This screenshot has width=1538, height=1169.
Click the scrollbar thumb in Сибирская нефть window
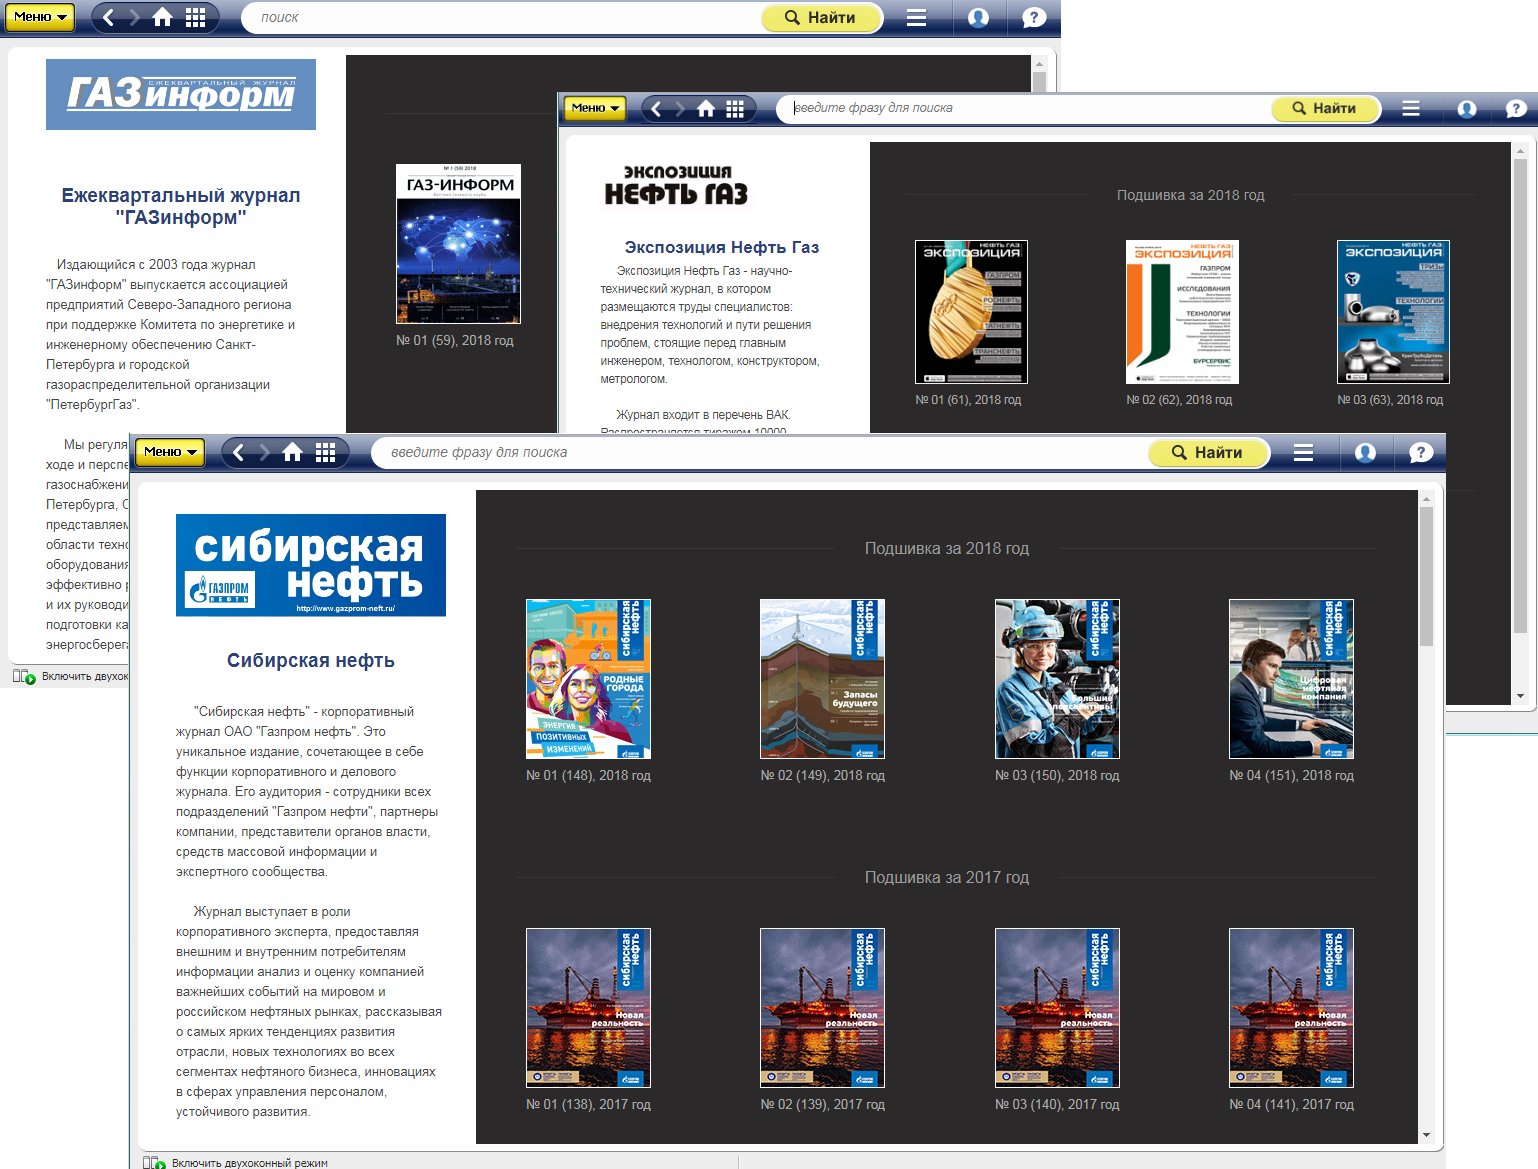[x=1427, y=576]
